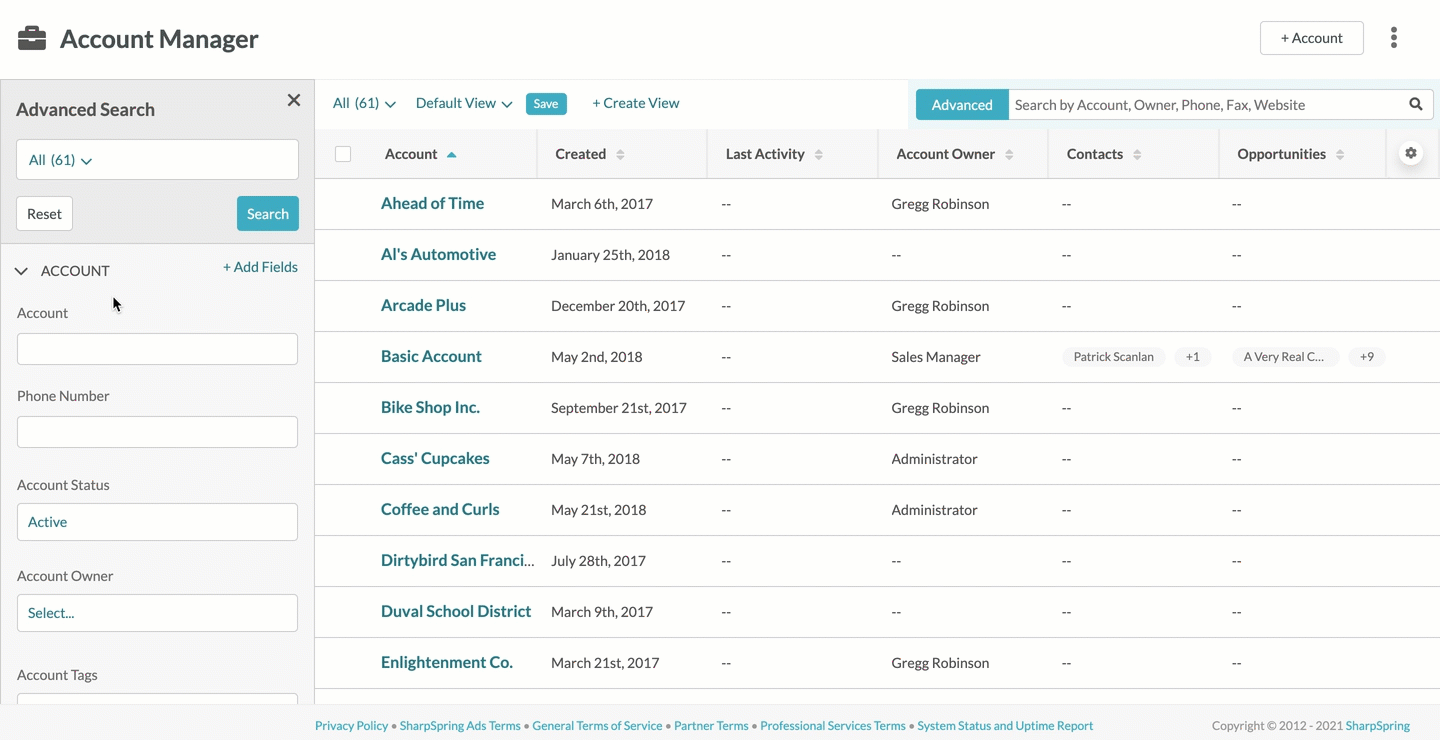Open column settings gear icon
This screenshot has height=740, width=1440.
[x=1411, y=153]
